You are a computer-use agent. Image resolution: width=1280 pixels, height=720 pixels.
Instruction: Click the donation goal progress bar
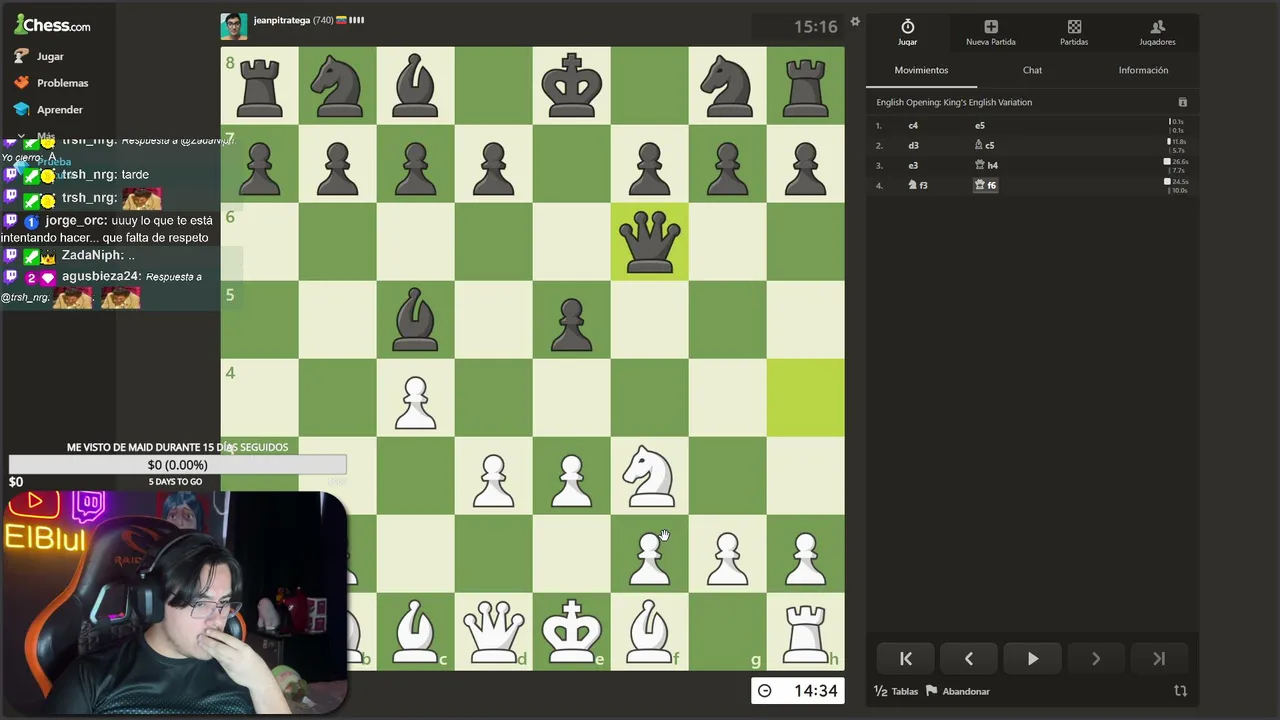click(178, 465)
